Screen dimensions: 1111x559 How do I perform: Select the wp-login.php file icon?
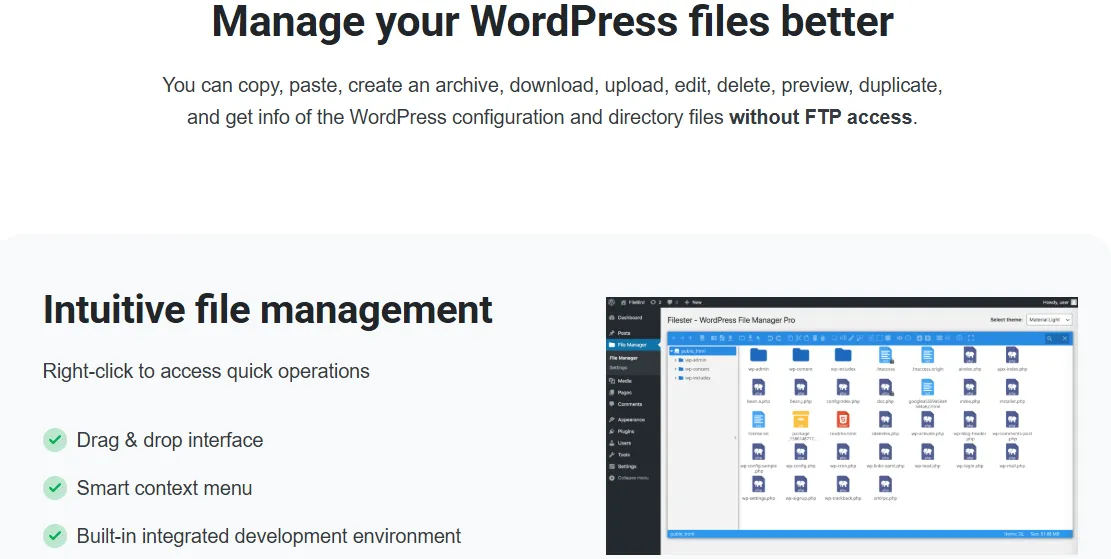pos(969,452)
